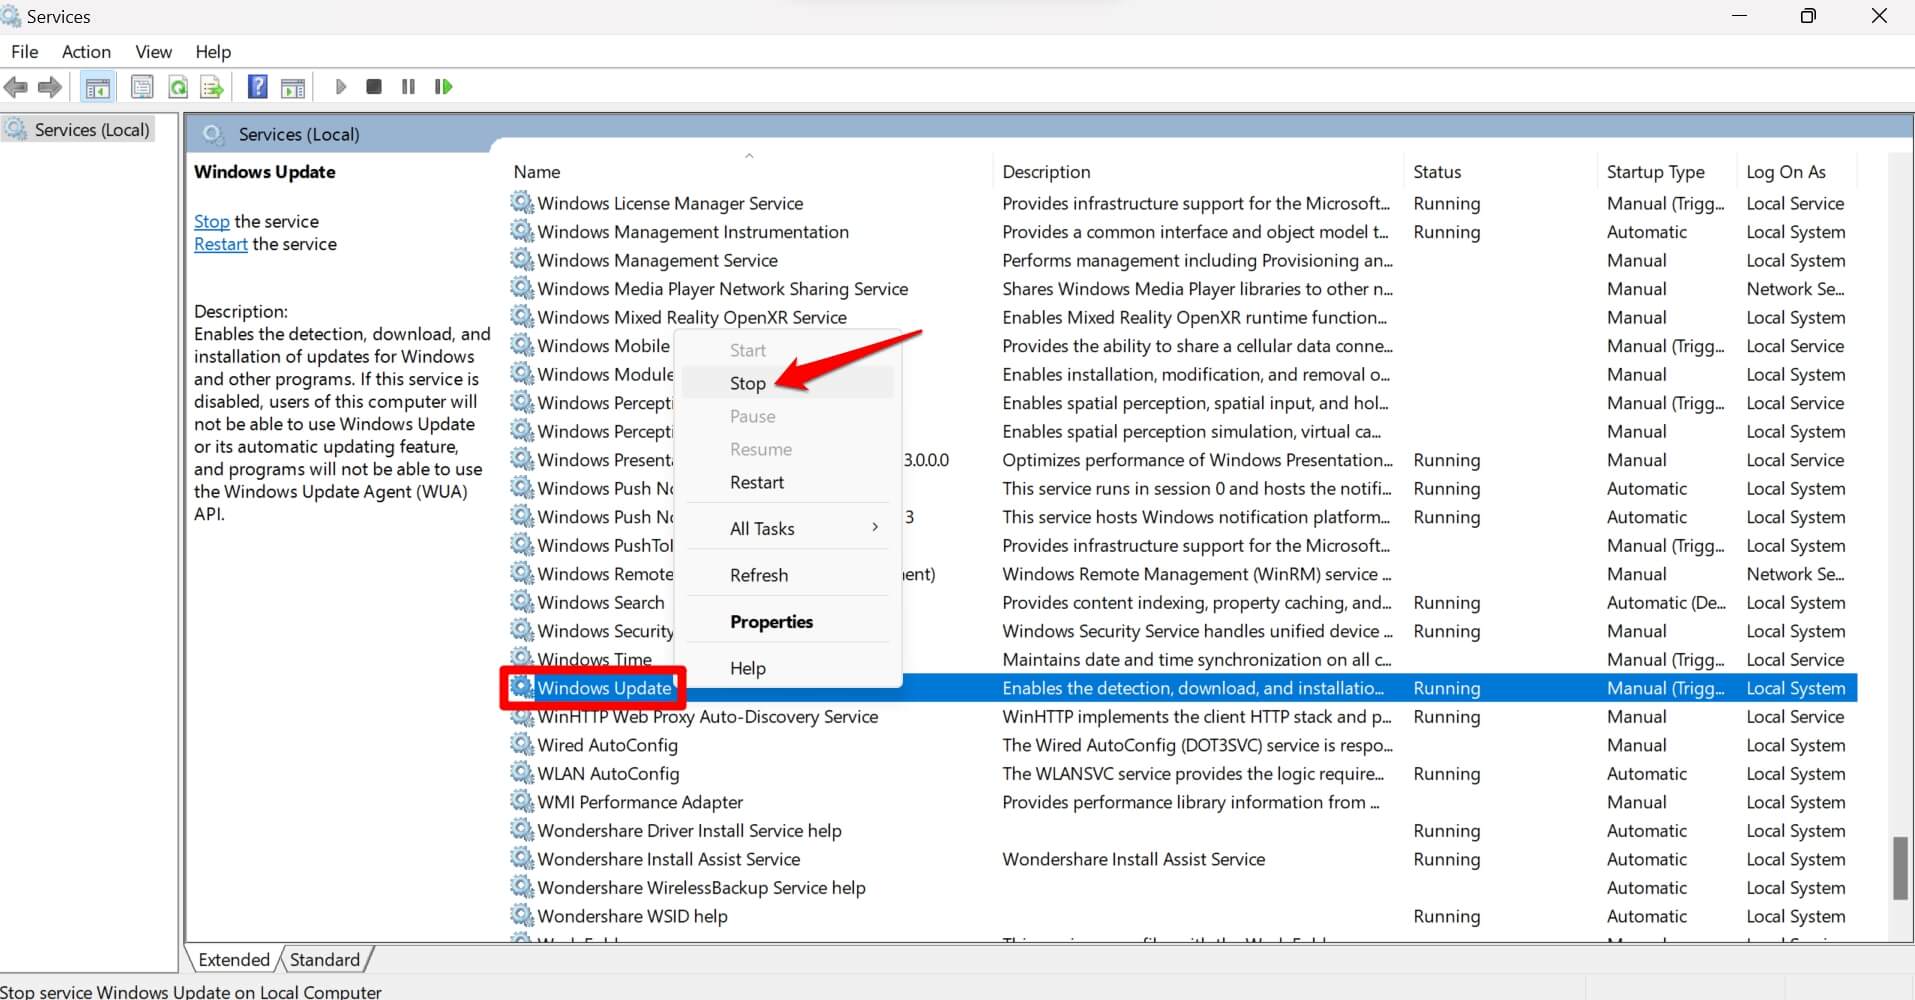
Task: Click the Restart the service link
Action: pyautogui.click(x=221, y=244)
